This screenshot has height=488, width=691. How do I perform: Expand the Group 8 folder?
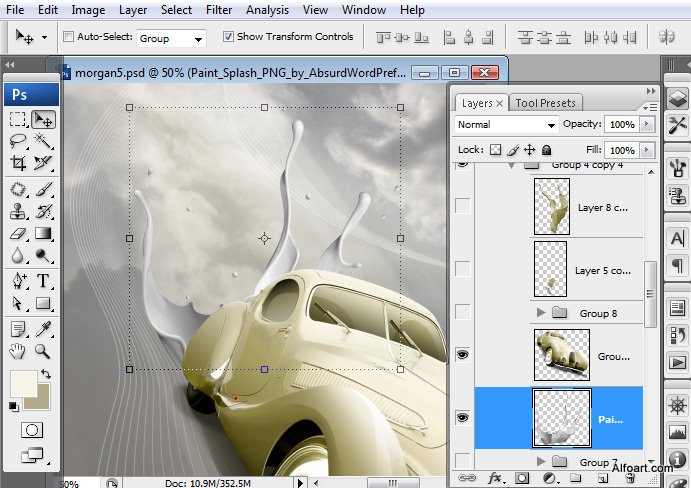[543, 313]
